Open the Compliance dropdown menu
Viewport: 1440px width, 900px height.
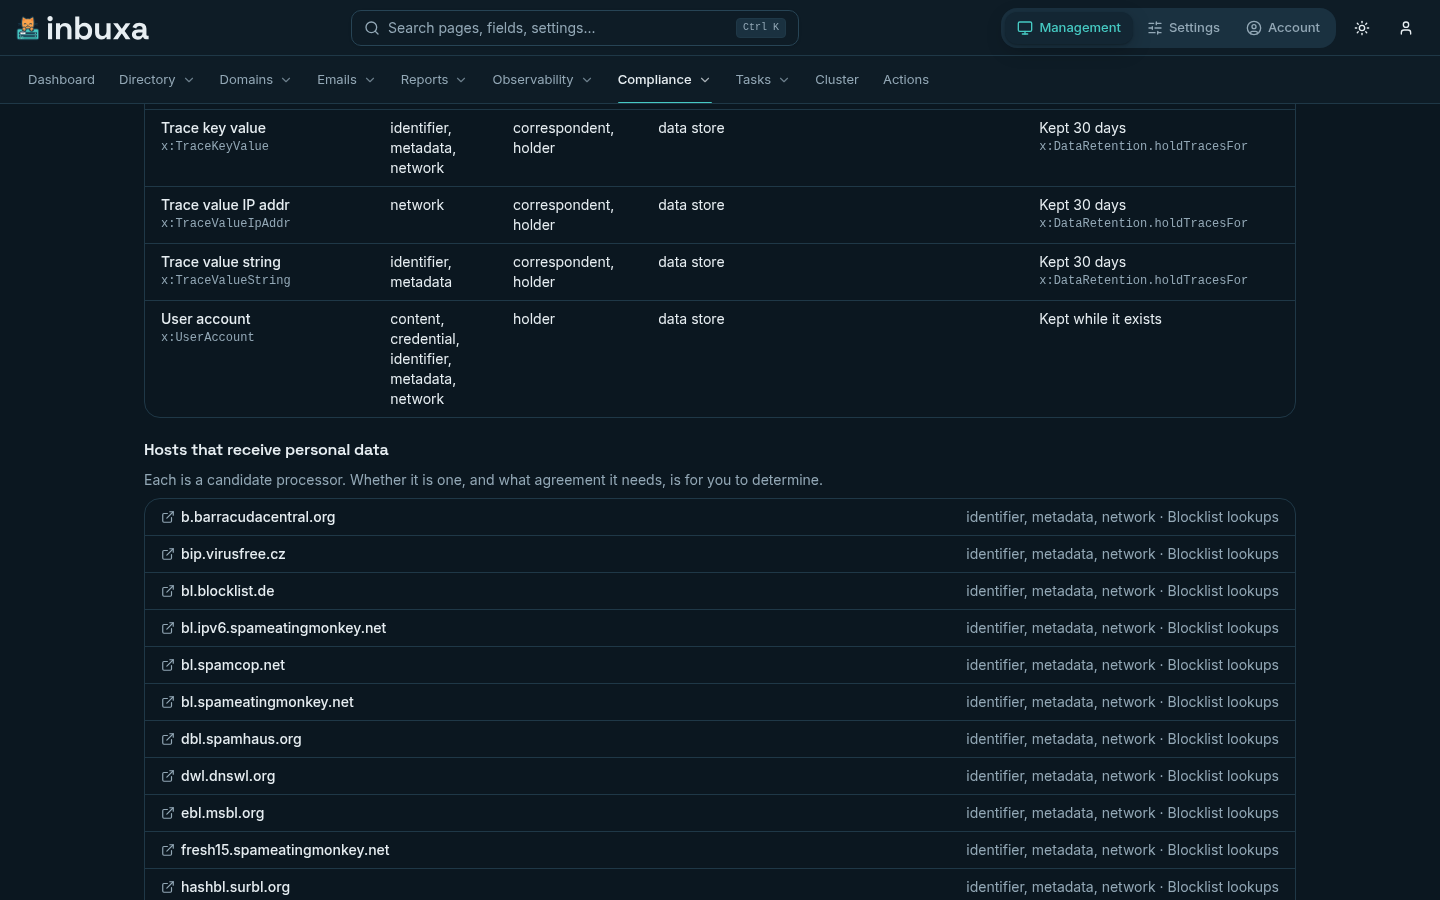click(x=664, y=80)
